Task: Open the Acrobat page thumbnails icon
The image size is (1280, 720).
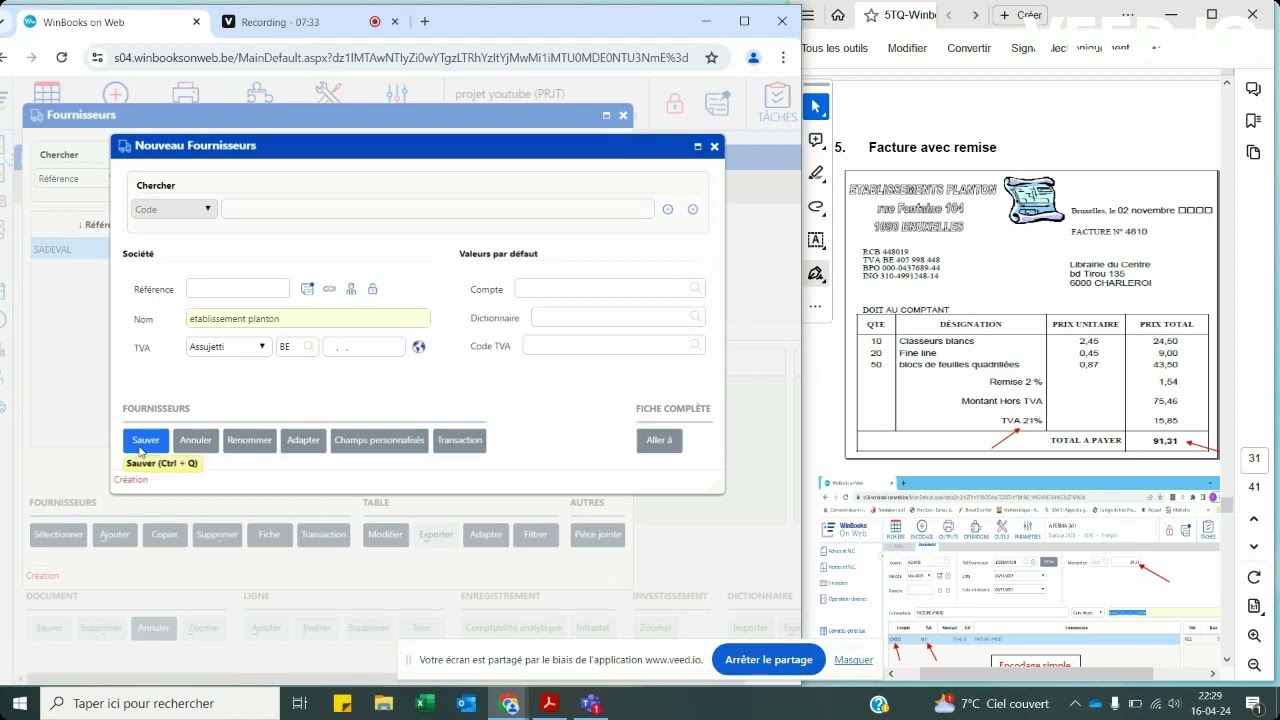Action: coord(1254,152)
